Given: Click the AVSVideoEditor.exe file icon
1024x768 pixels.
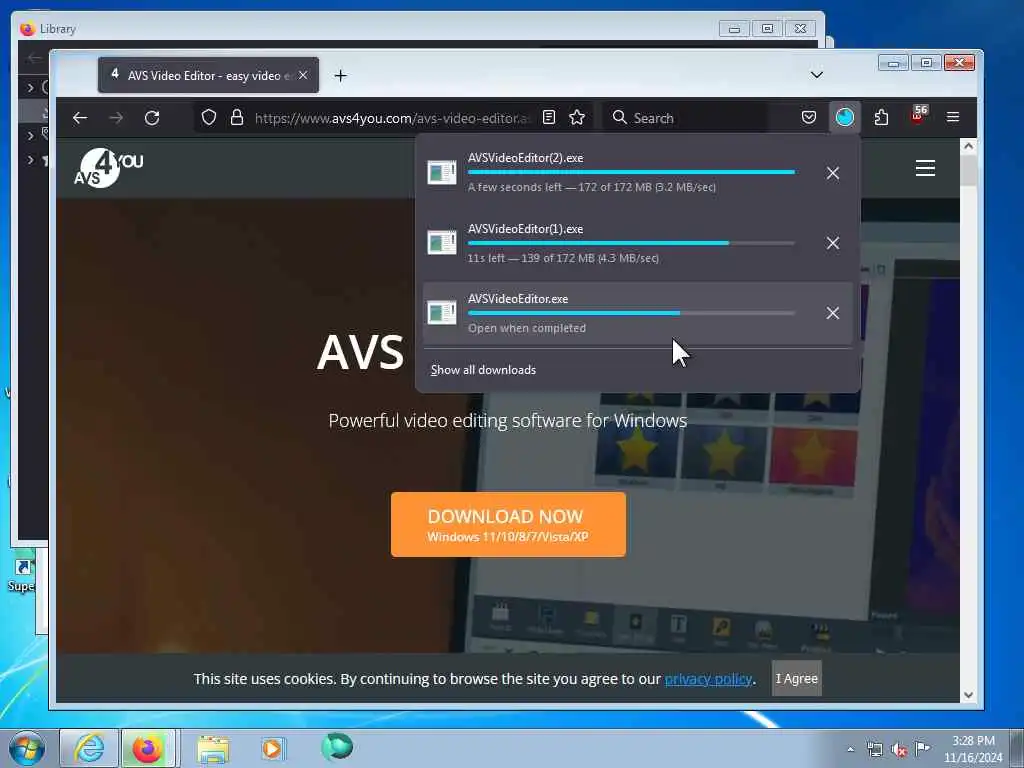Looking at the screenshot, I should pos(441,312).
